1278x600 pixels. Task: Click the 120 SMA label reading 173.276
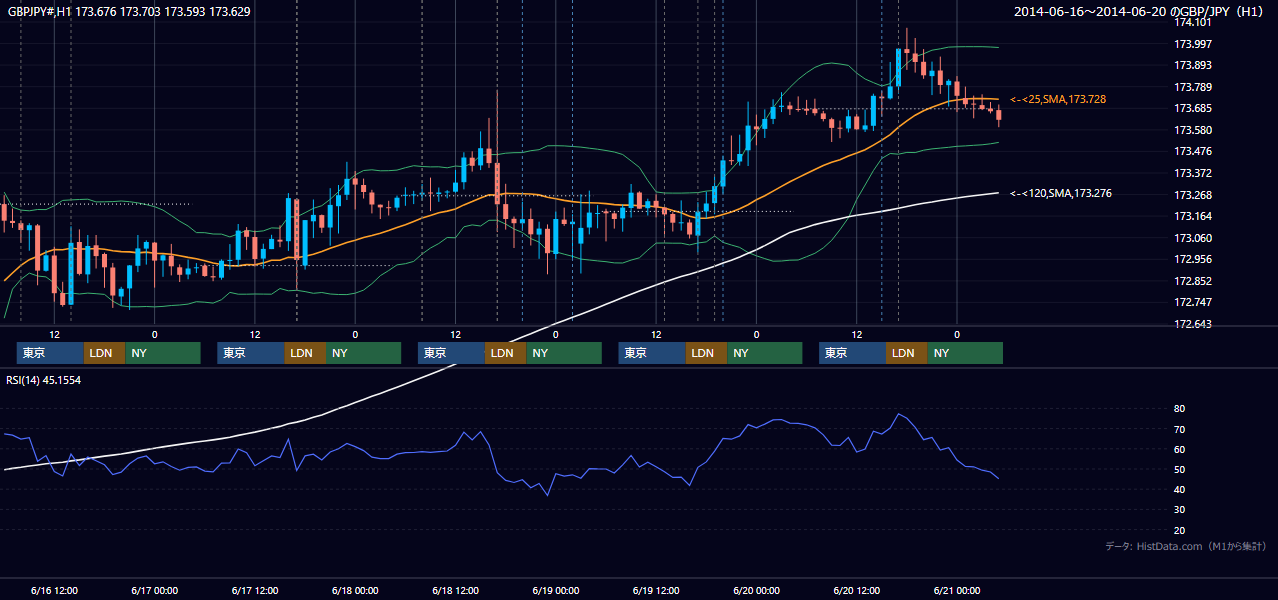(1060, 193)
